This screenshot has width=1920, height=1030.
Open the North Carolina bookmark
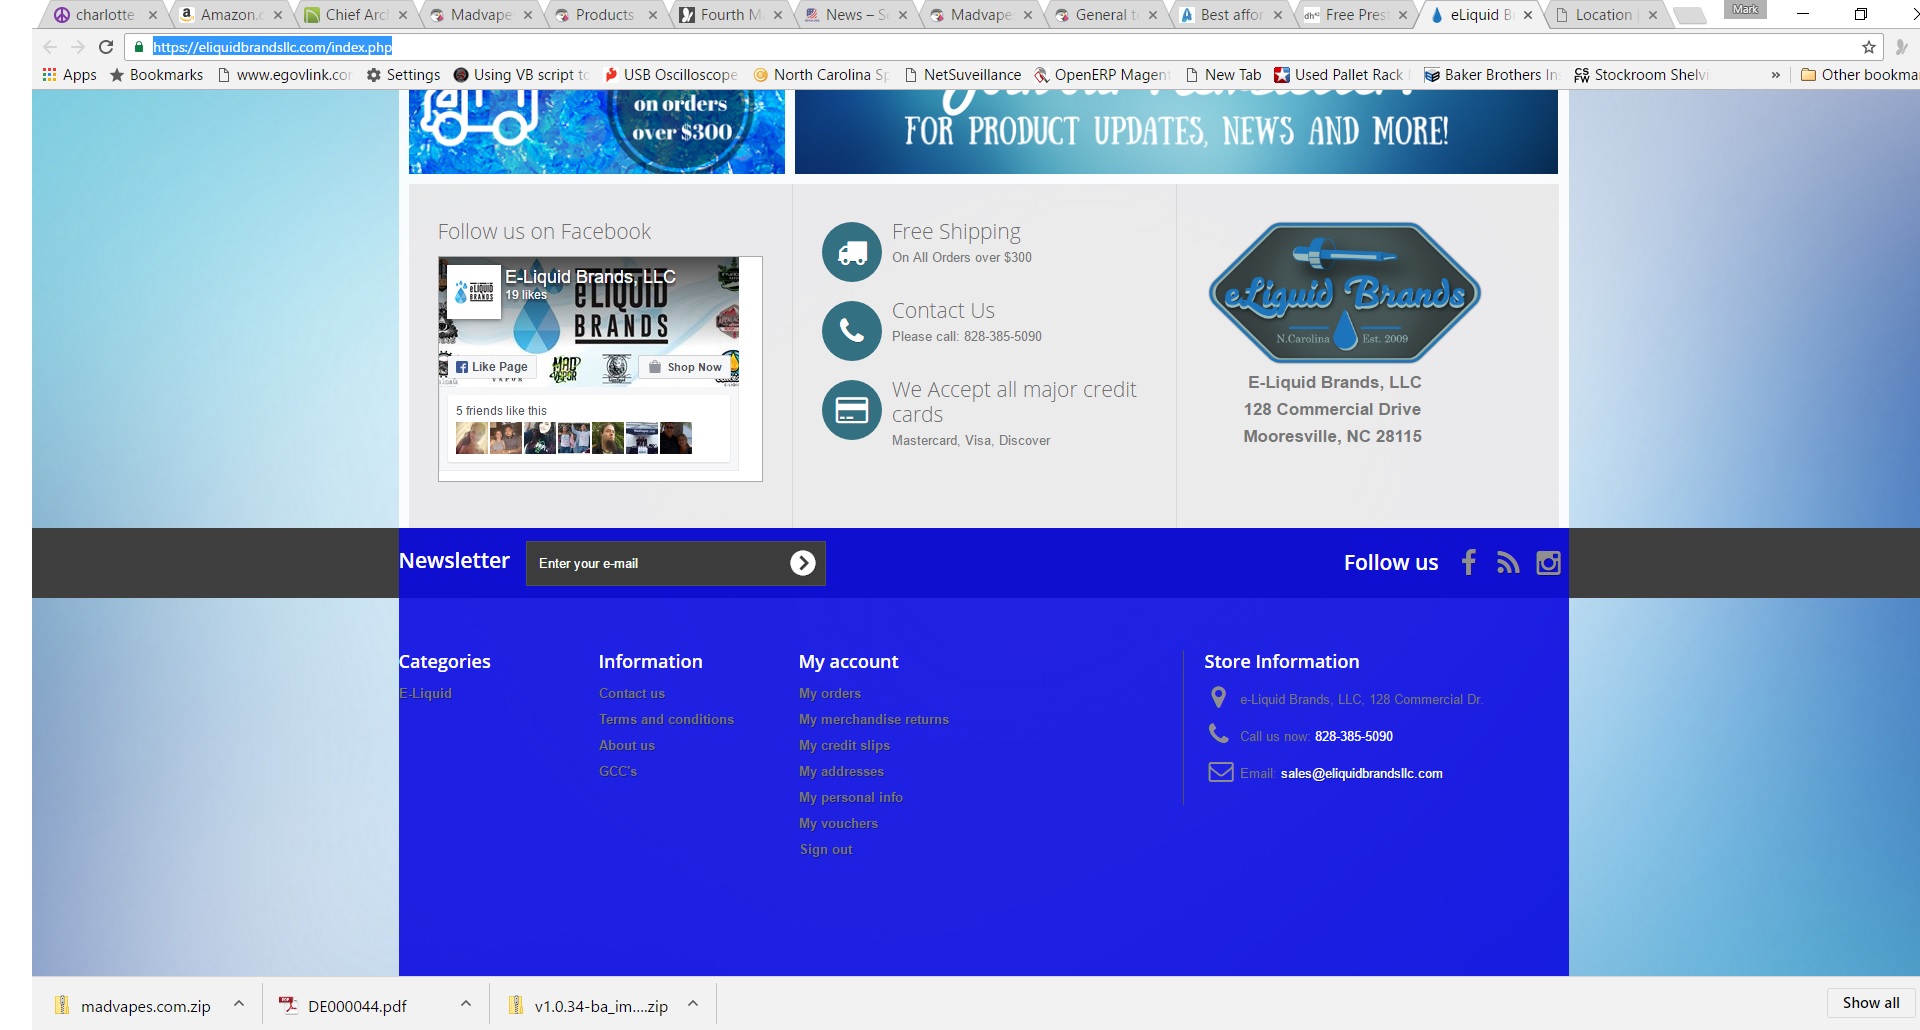(821, 75)
